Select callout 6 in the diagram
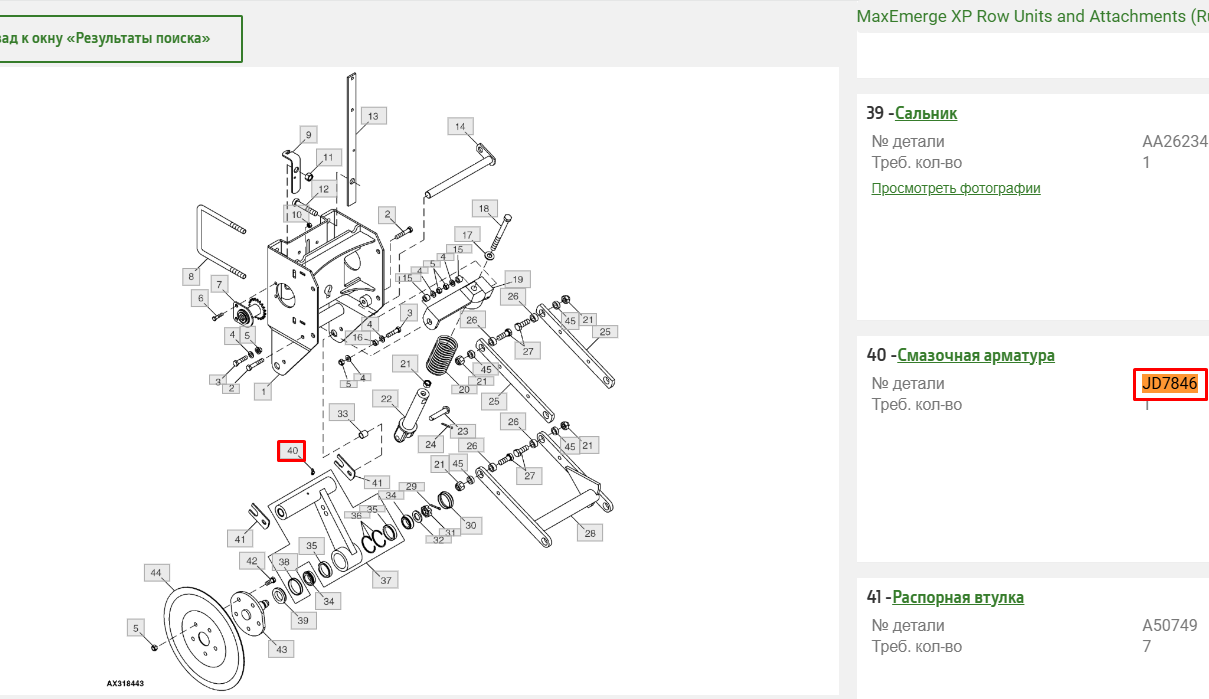Screen dimensions: 1209x699 coord(200,298)
